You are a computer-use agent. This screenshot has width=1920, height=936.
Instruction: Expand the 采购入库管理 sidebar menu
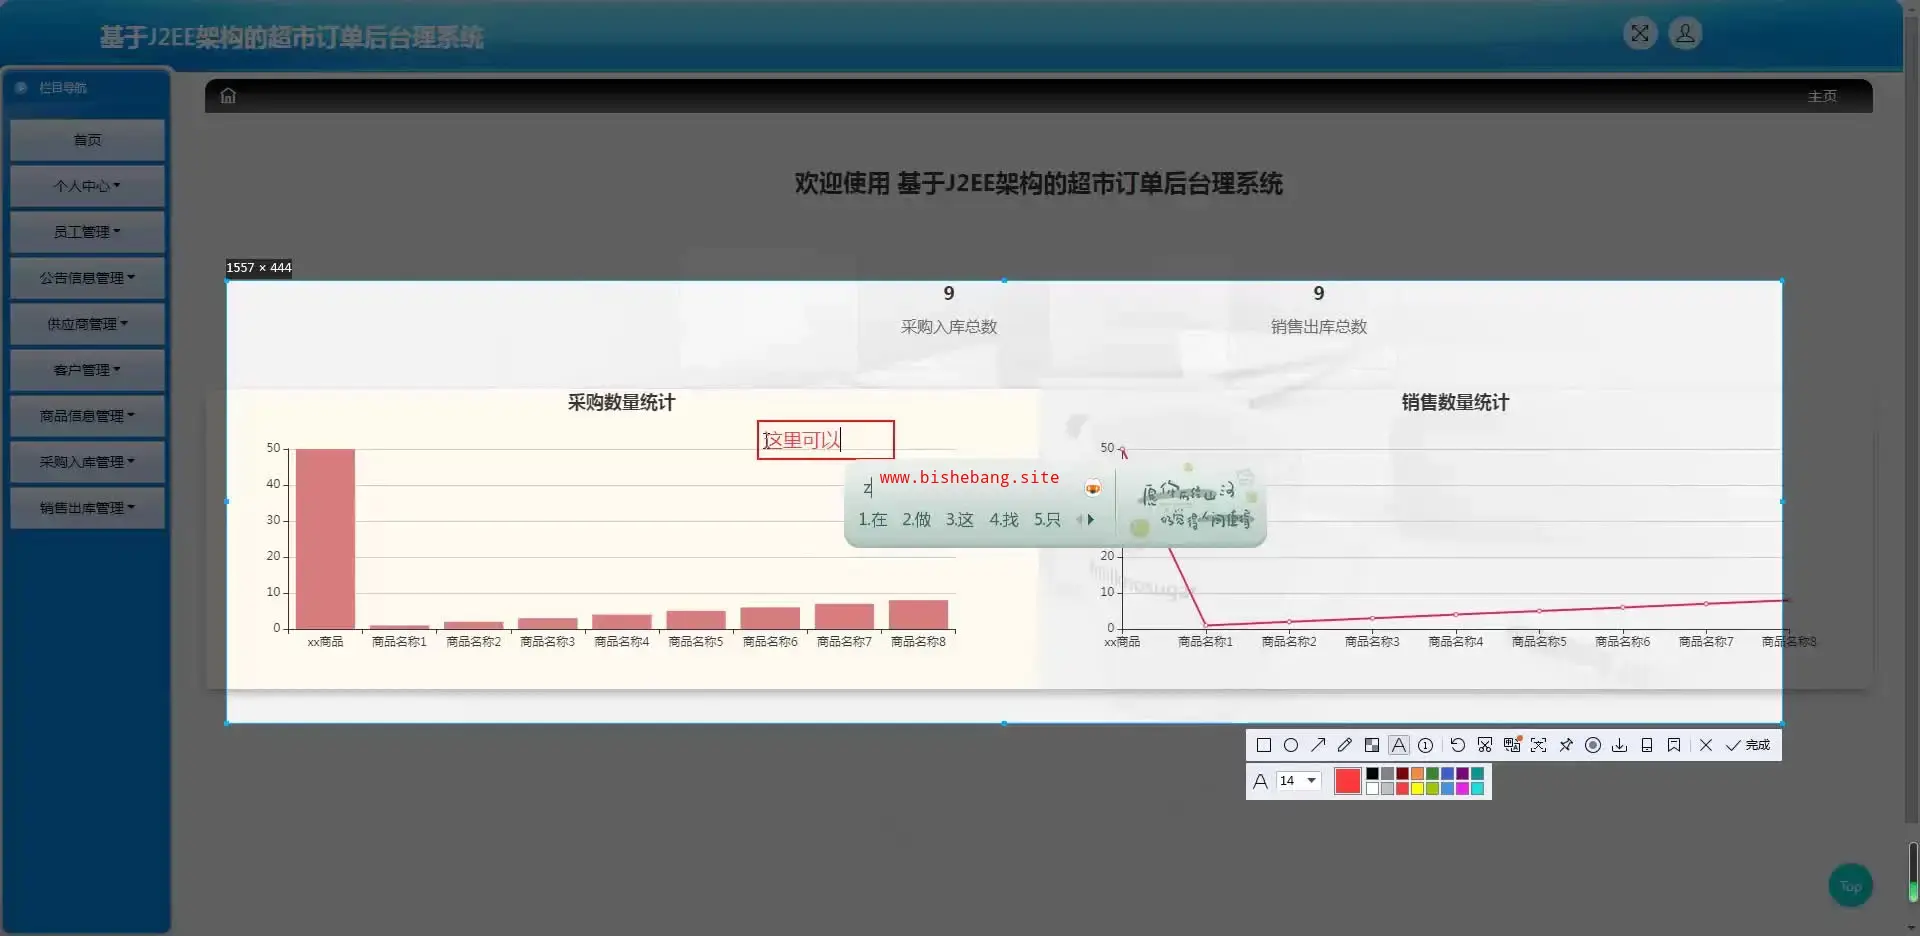point(87,462)
